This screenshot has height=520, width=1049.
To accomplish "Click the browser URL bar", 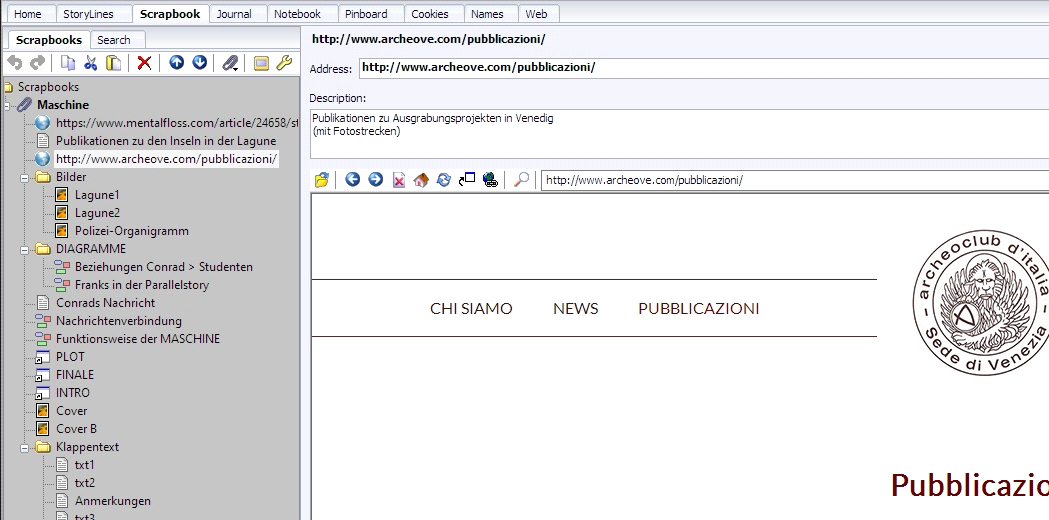I will (x=795, y=180).
